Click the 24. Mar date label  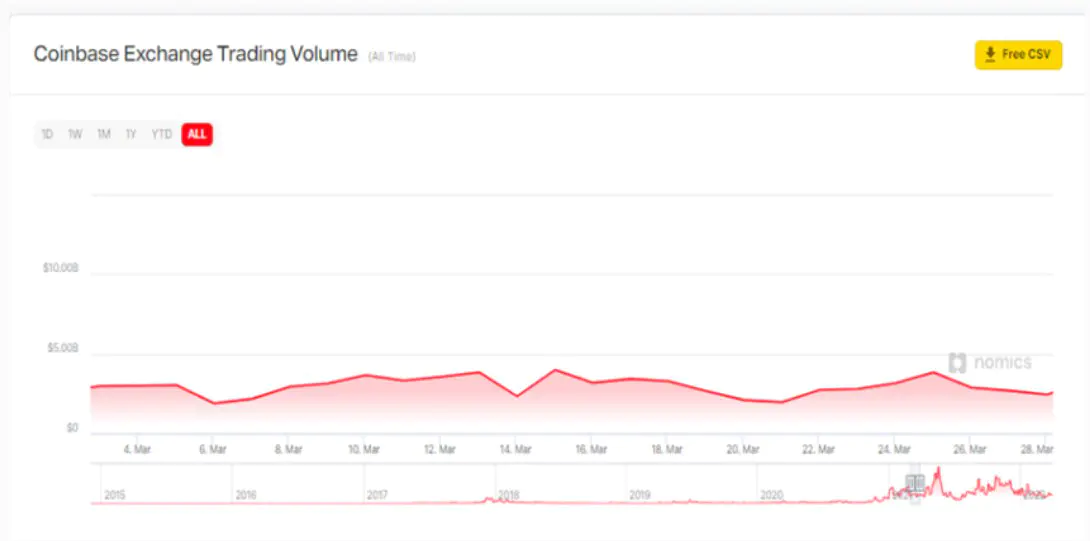pos(894,450)
